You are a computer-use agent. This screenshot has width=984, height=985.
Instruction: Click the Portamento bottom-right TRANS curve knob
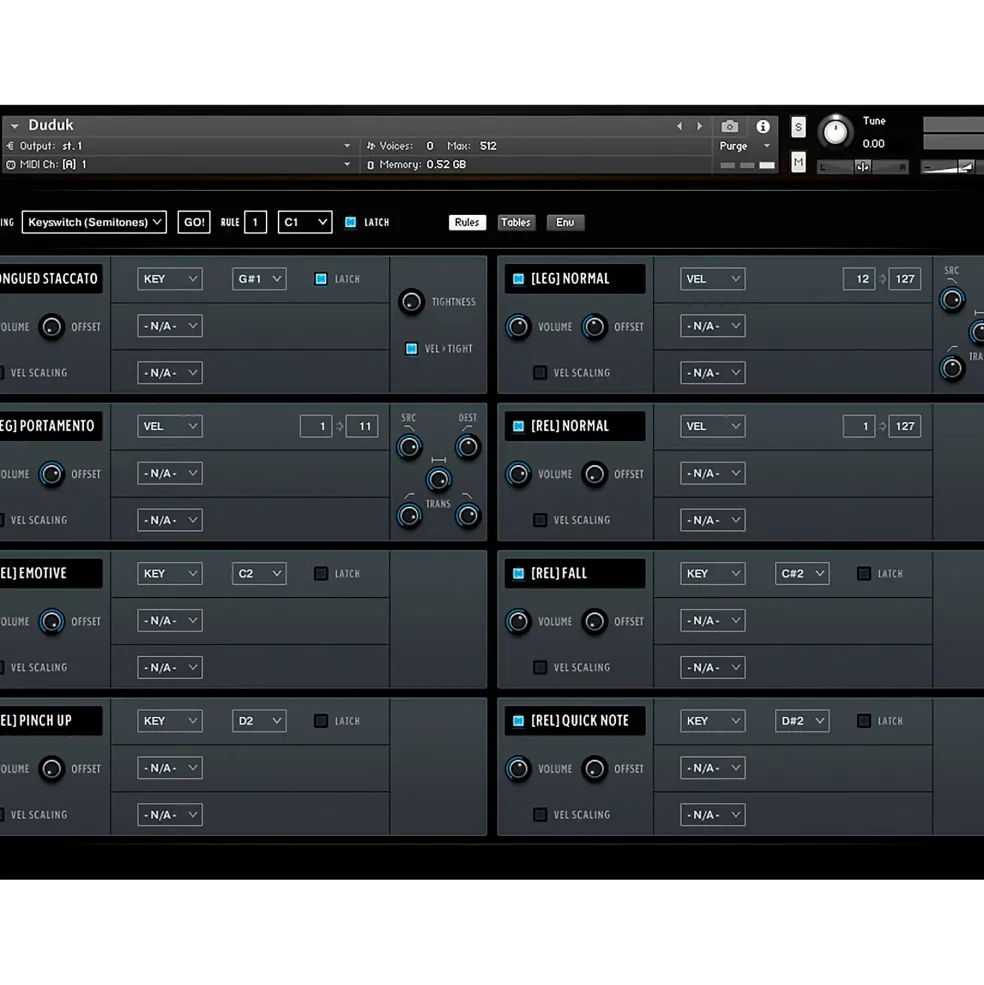(x=467, y=516)
